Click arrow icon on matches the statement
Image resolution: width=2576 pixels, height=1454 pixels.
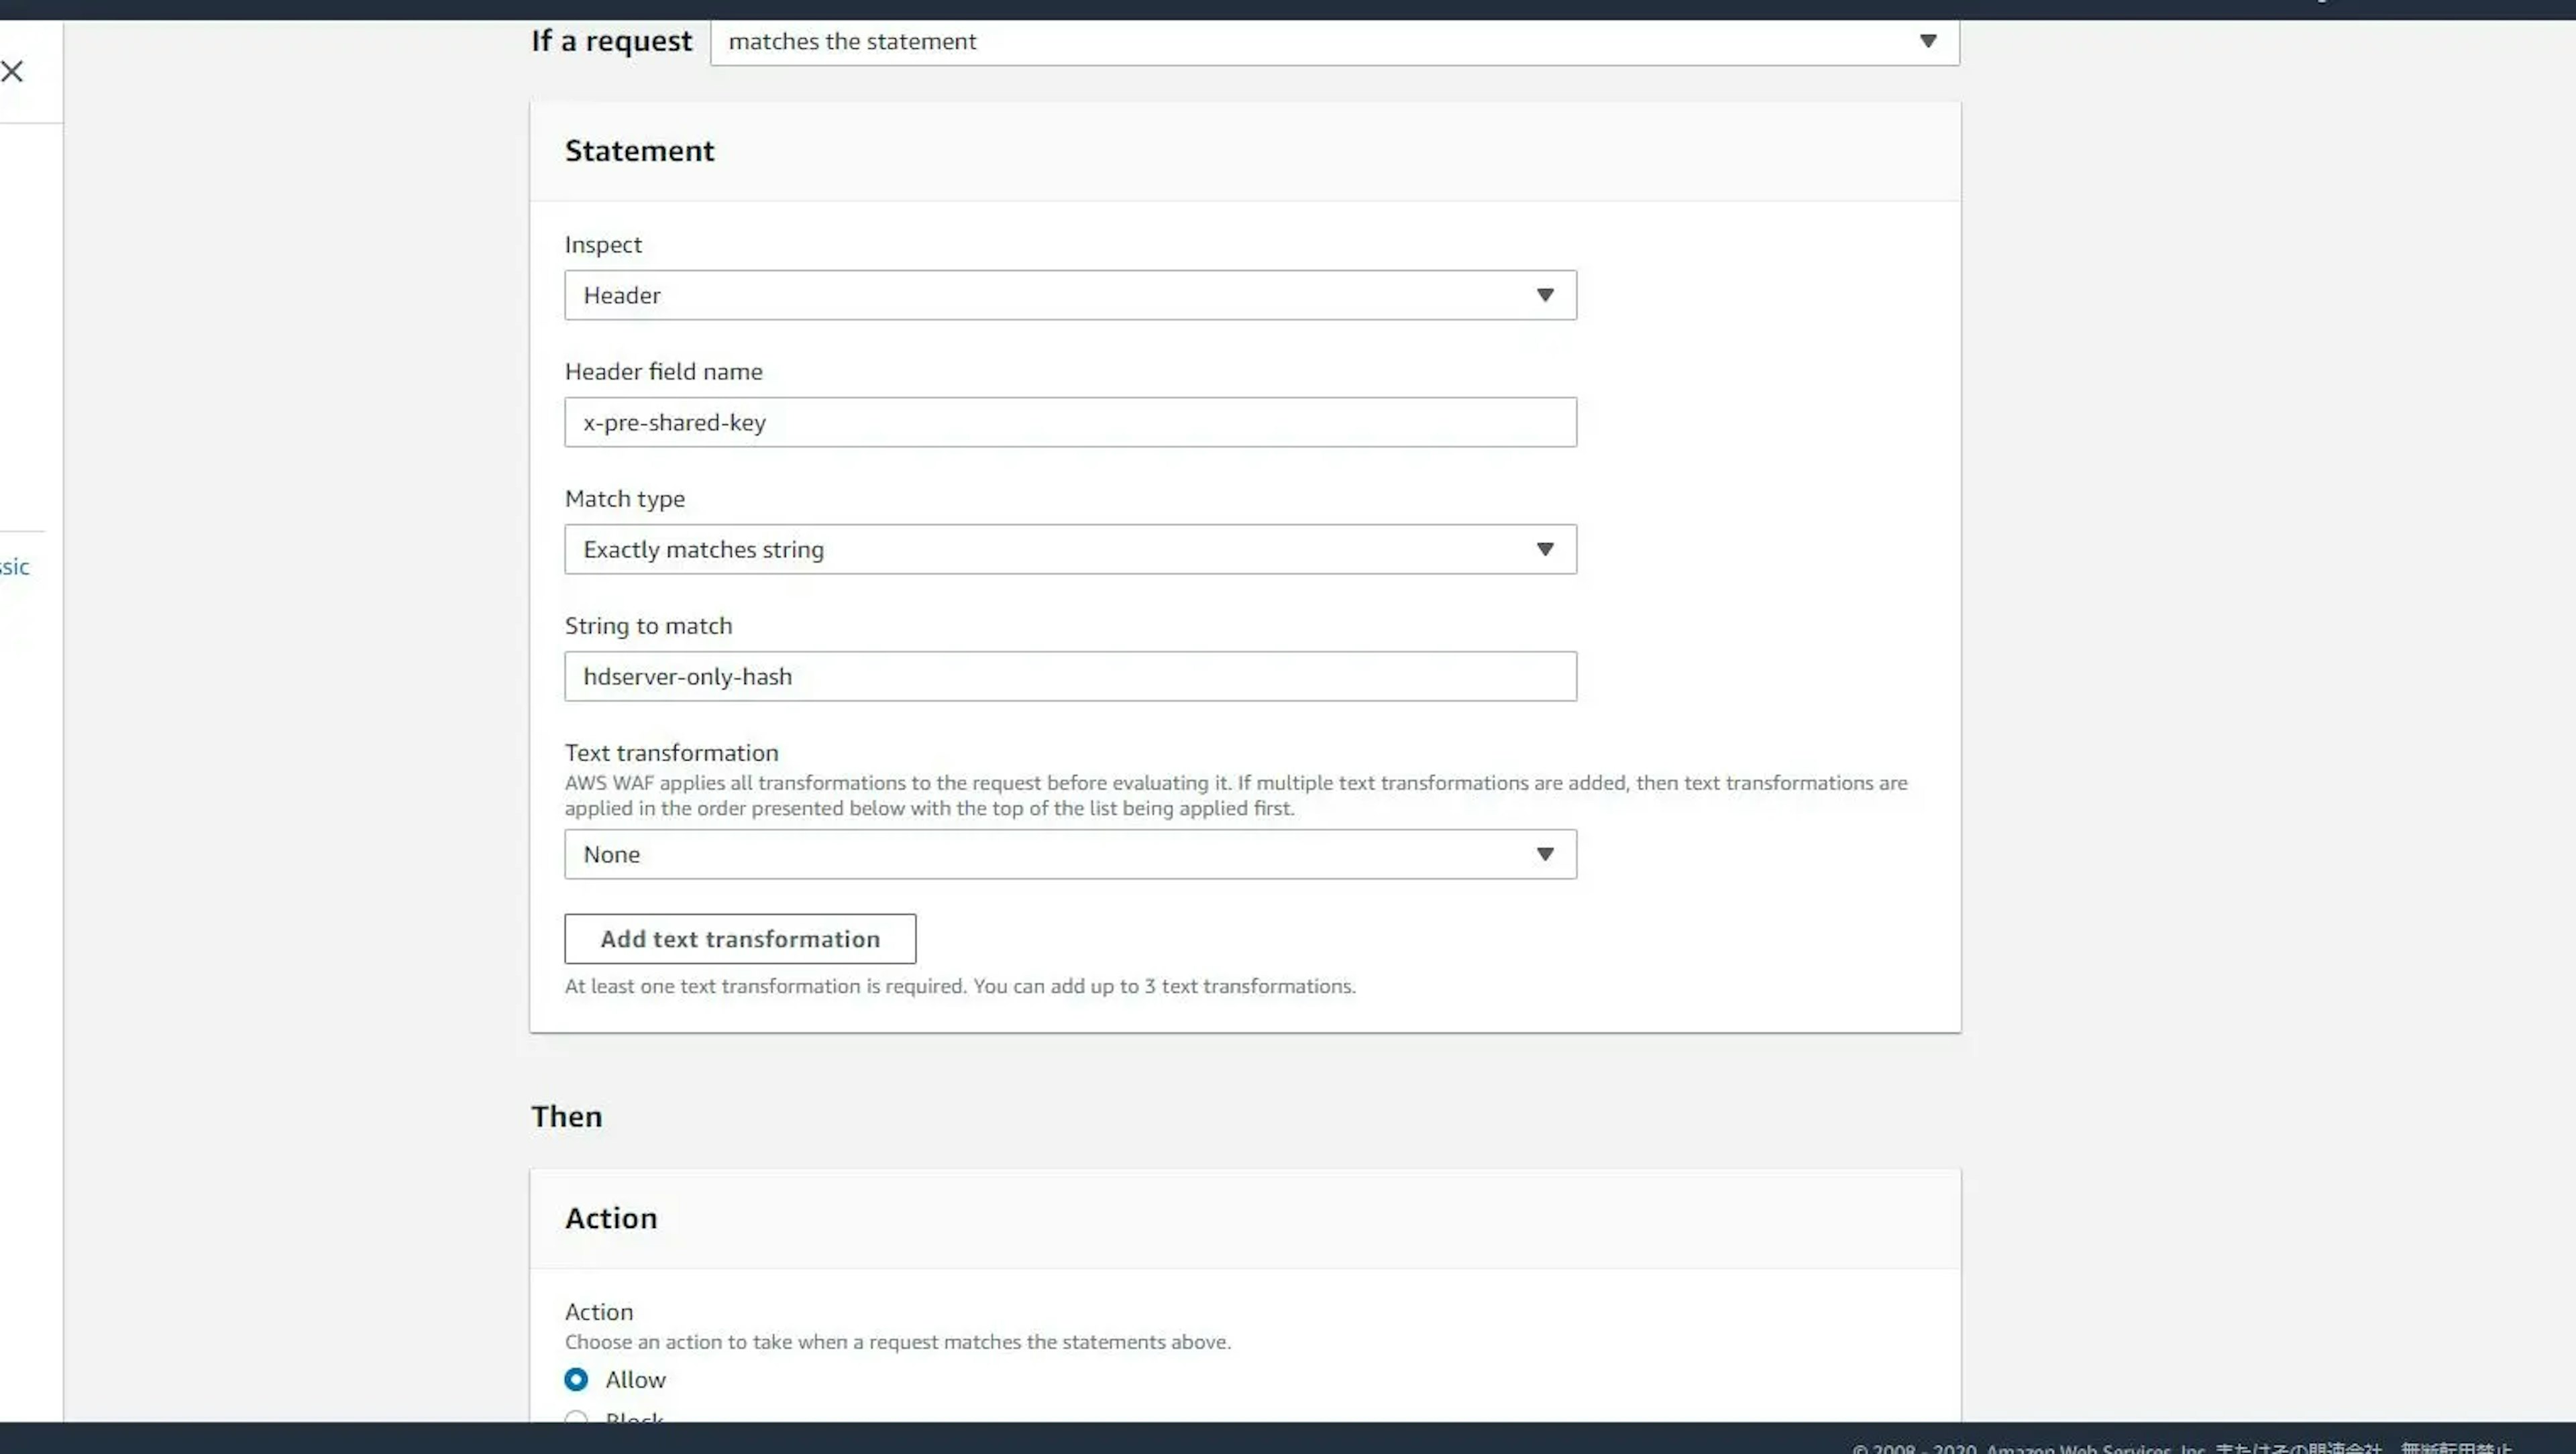click(x=1927, y=41)
